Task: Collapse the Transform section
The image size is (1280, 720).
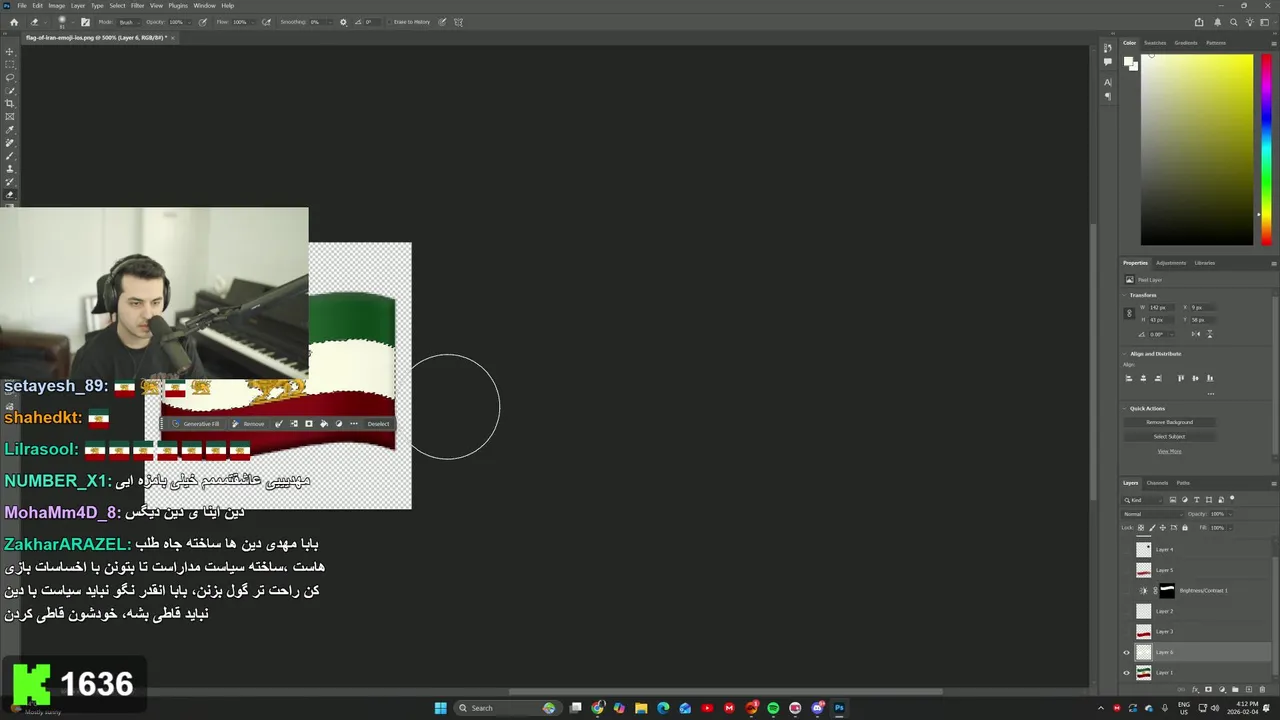Action: [1125, 295]
